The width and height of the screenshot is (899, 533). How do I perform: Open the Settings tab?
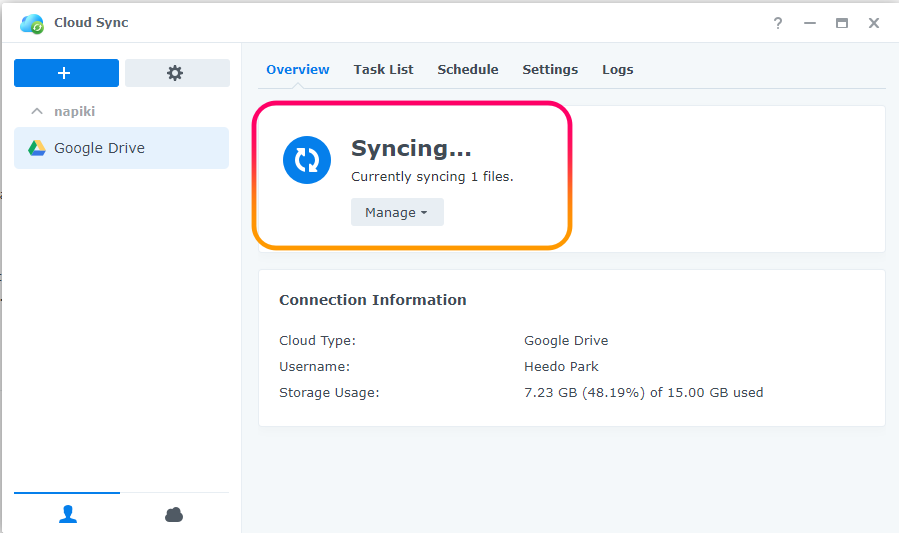pyautogui.click(x=550, y=69)
